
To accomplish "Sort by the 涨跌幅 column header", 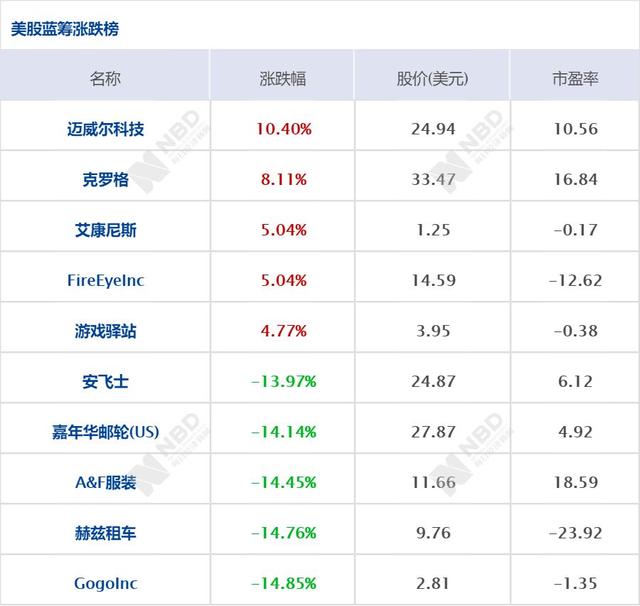I will (284, 78).
